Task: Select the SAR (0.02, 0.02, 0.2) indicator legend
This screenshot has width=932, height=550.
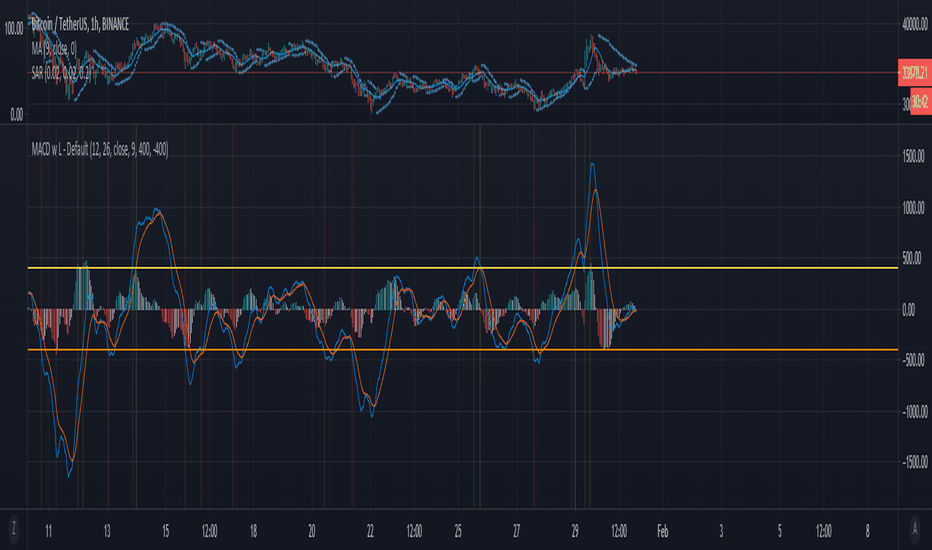Action: pyautogui.click(x=62, y=73)
